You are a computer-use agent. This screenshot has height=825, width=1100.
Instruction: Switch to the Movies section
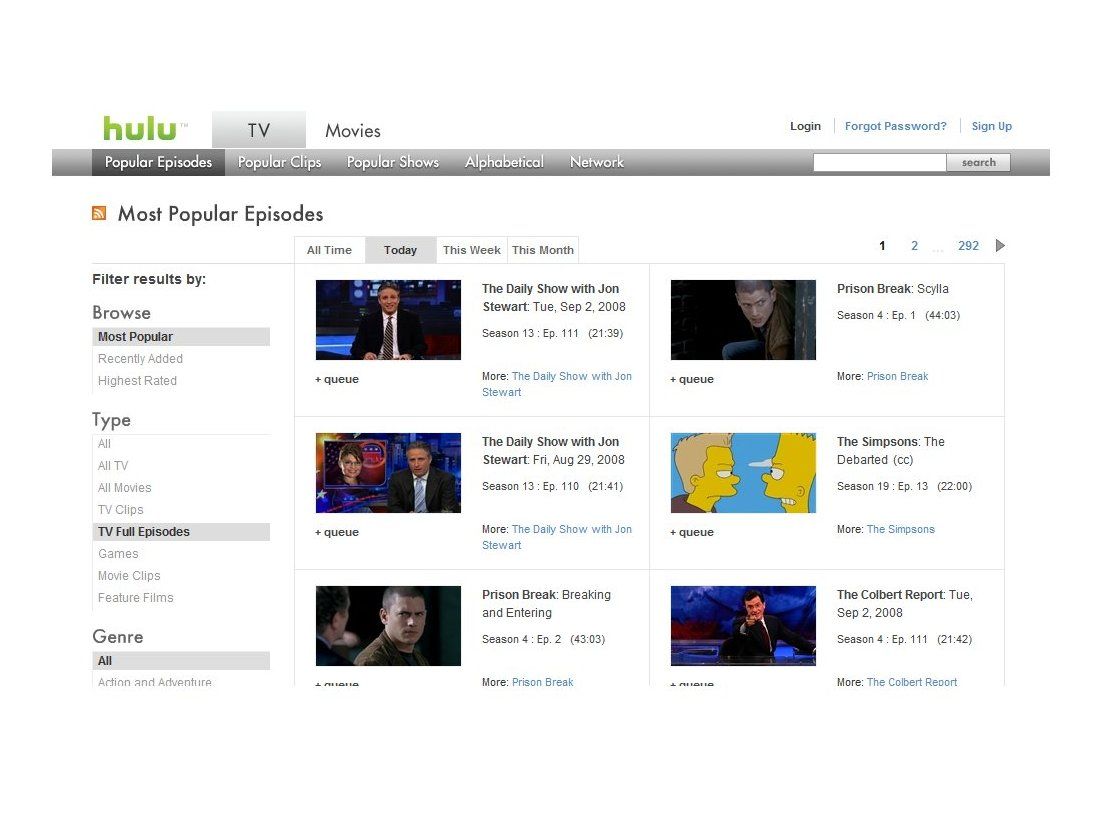[352, 130]
